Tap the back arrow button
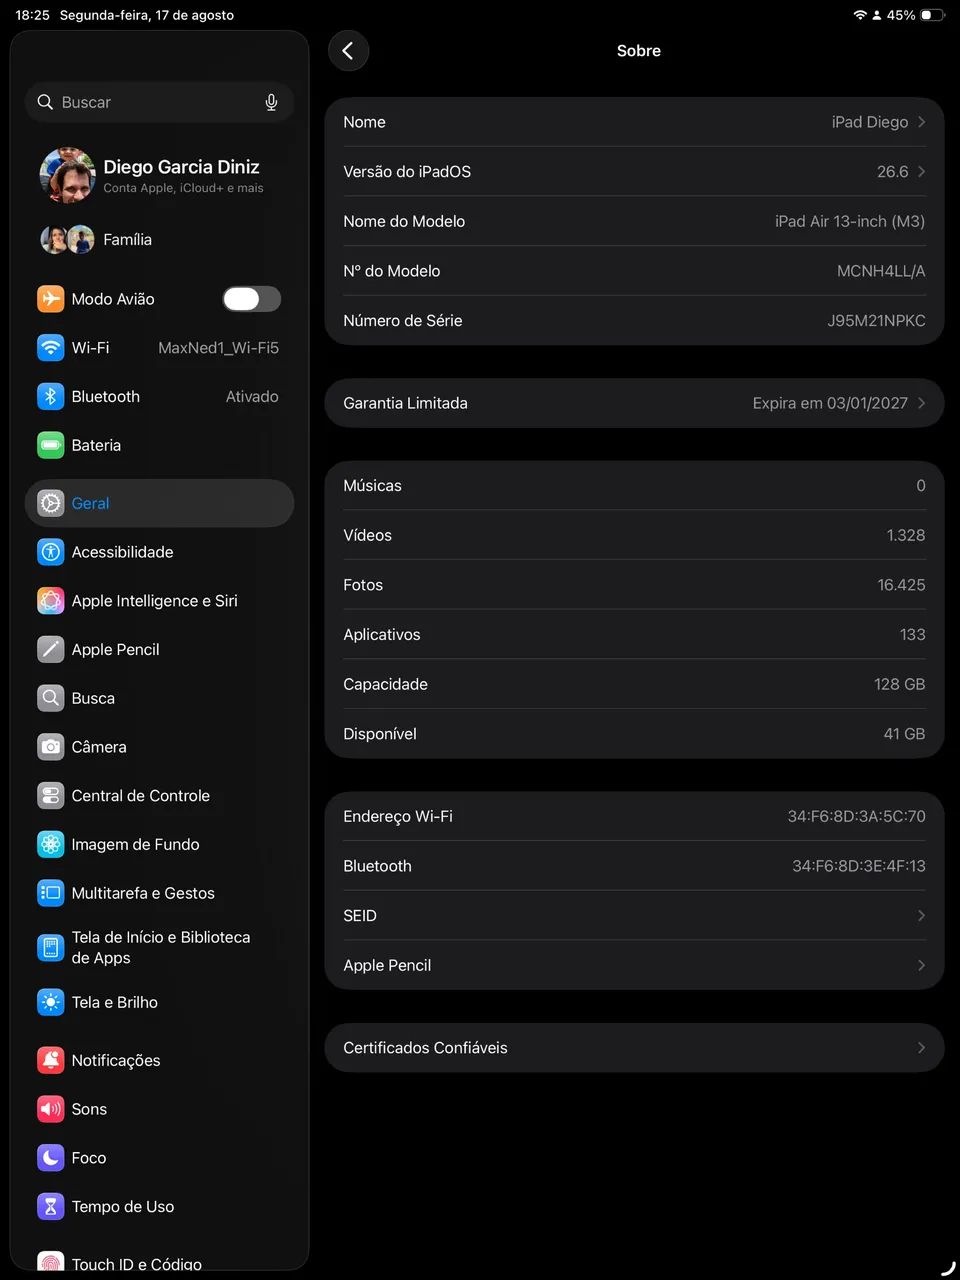 [348, 51]
